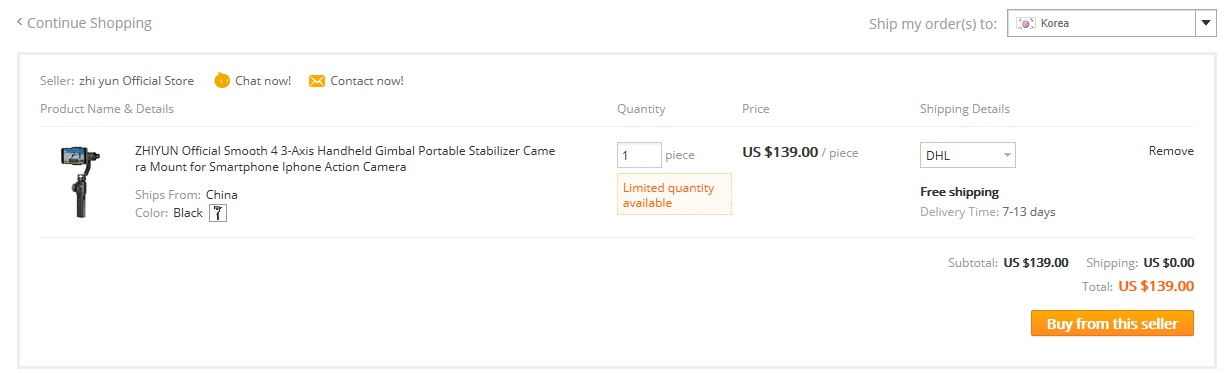Viewport: 1230px width, 374px height.
Task: Click the Continue Shopping link
Action: pos(90,22)
